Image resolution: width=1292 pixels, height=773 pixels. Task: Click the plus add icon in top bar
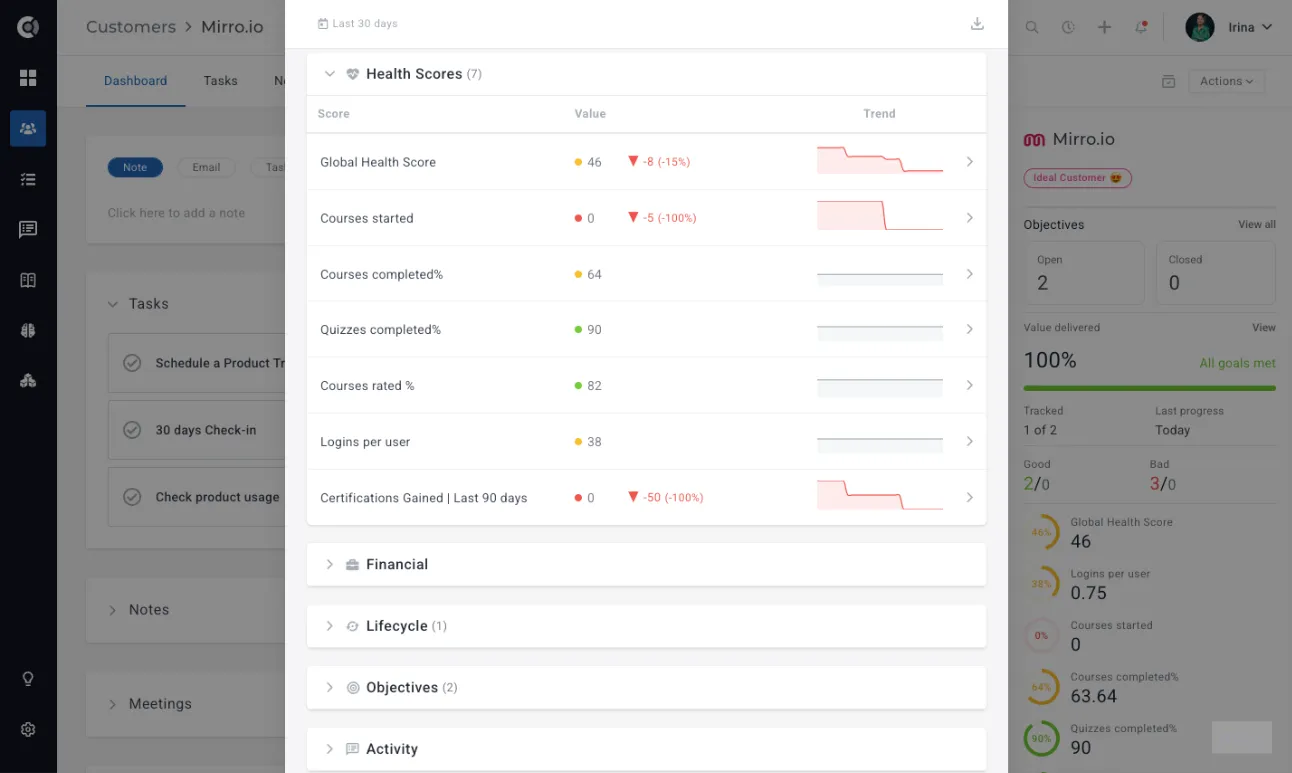click(1104, 28)
